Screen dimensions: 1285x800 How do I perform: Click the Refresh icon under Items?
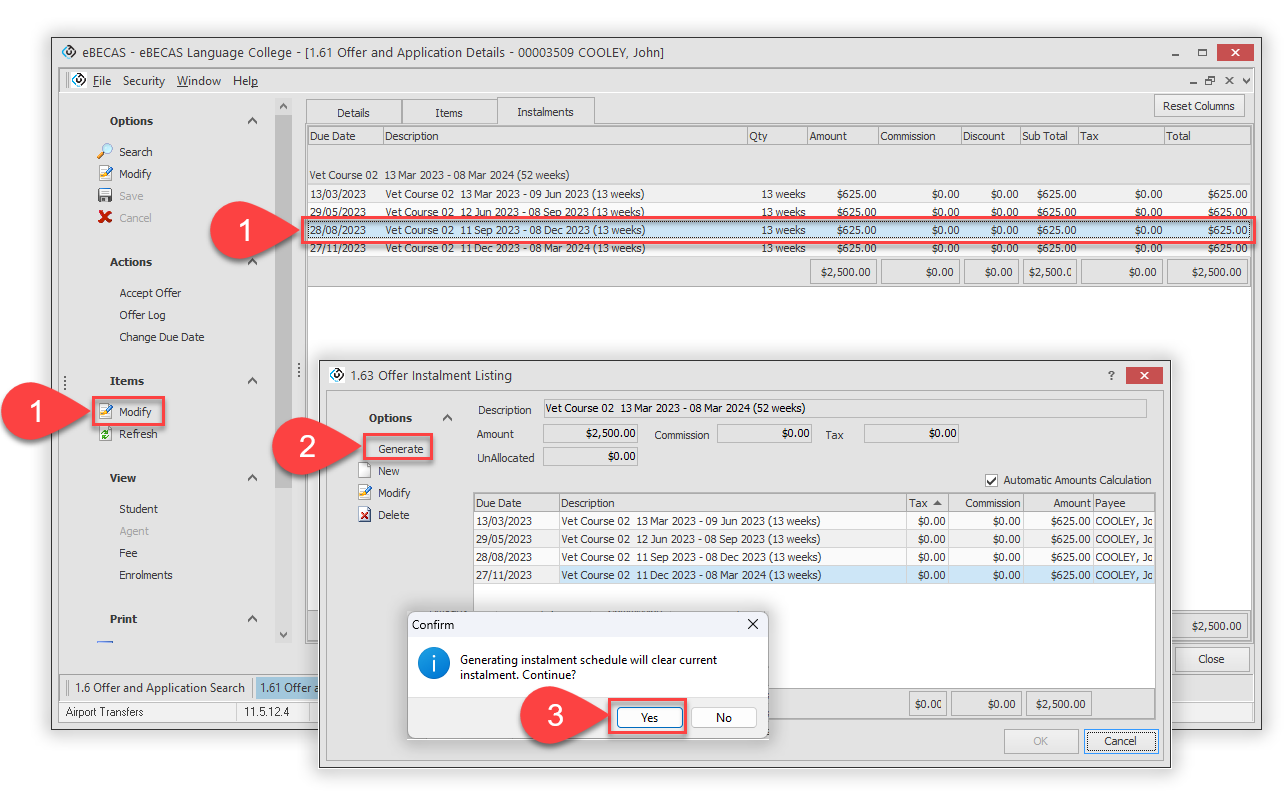point(105,434)
